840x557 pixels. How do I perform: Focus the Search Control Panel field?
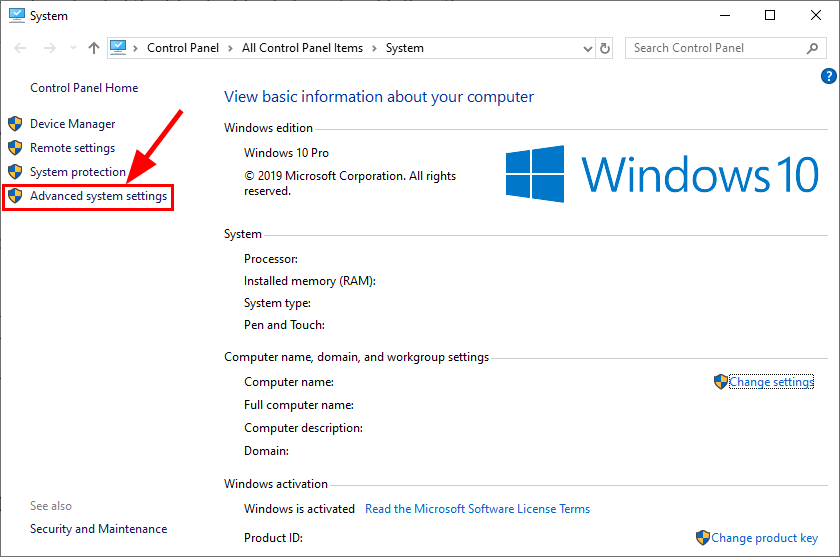pyautogui.click(x=714, y=48)
